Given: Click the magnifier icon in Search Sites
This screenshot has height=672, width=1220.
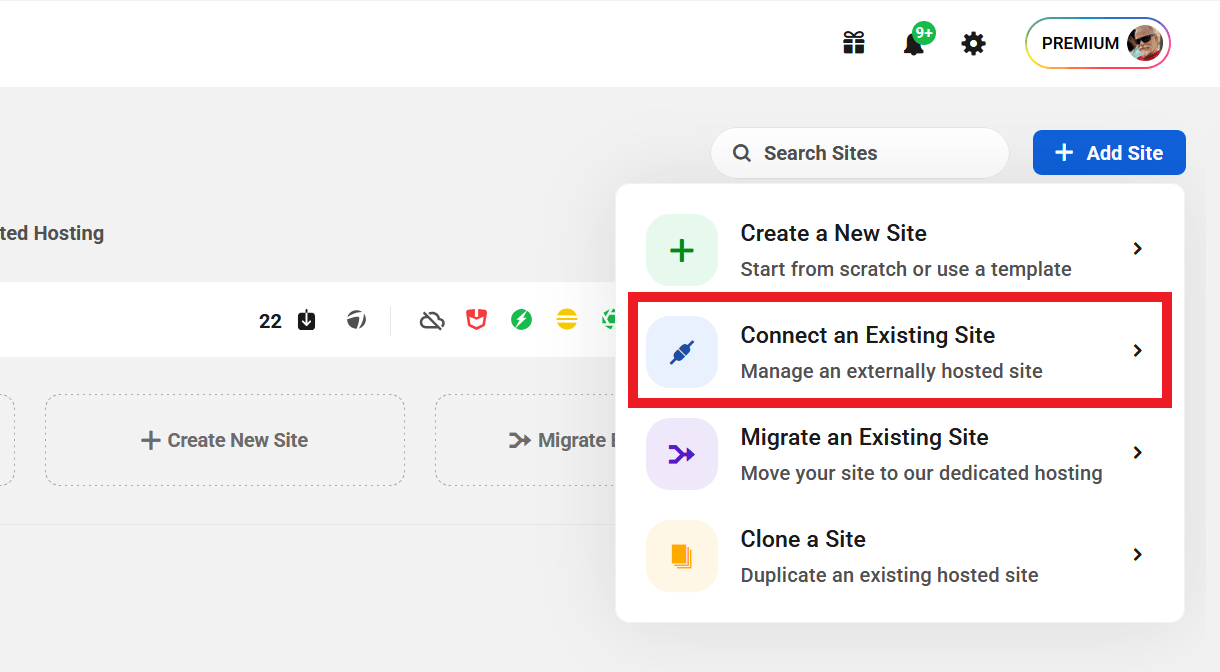Looking at the screenshot, I should click(x=742, y=153).
